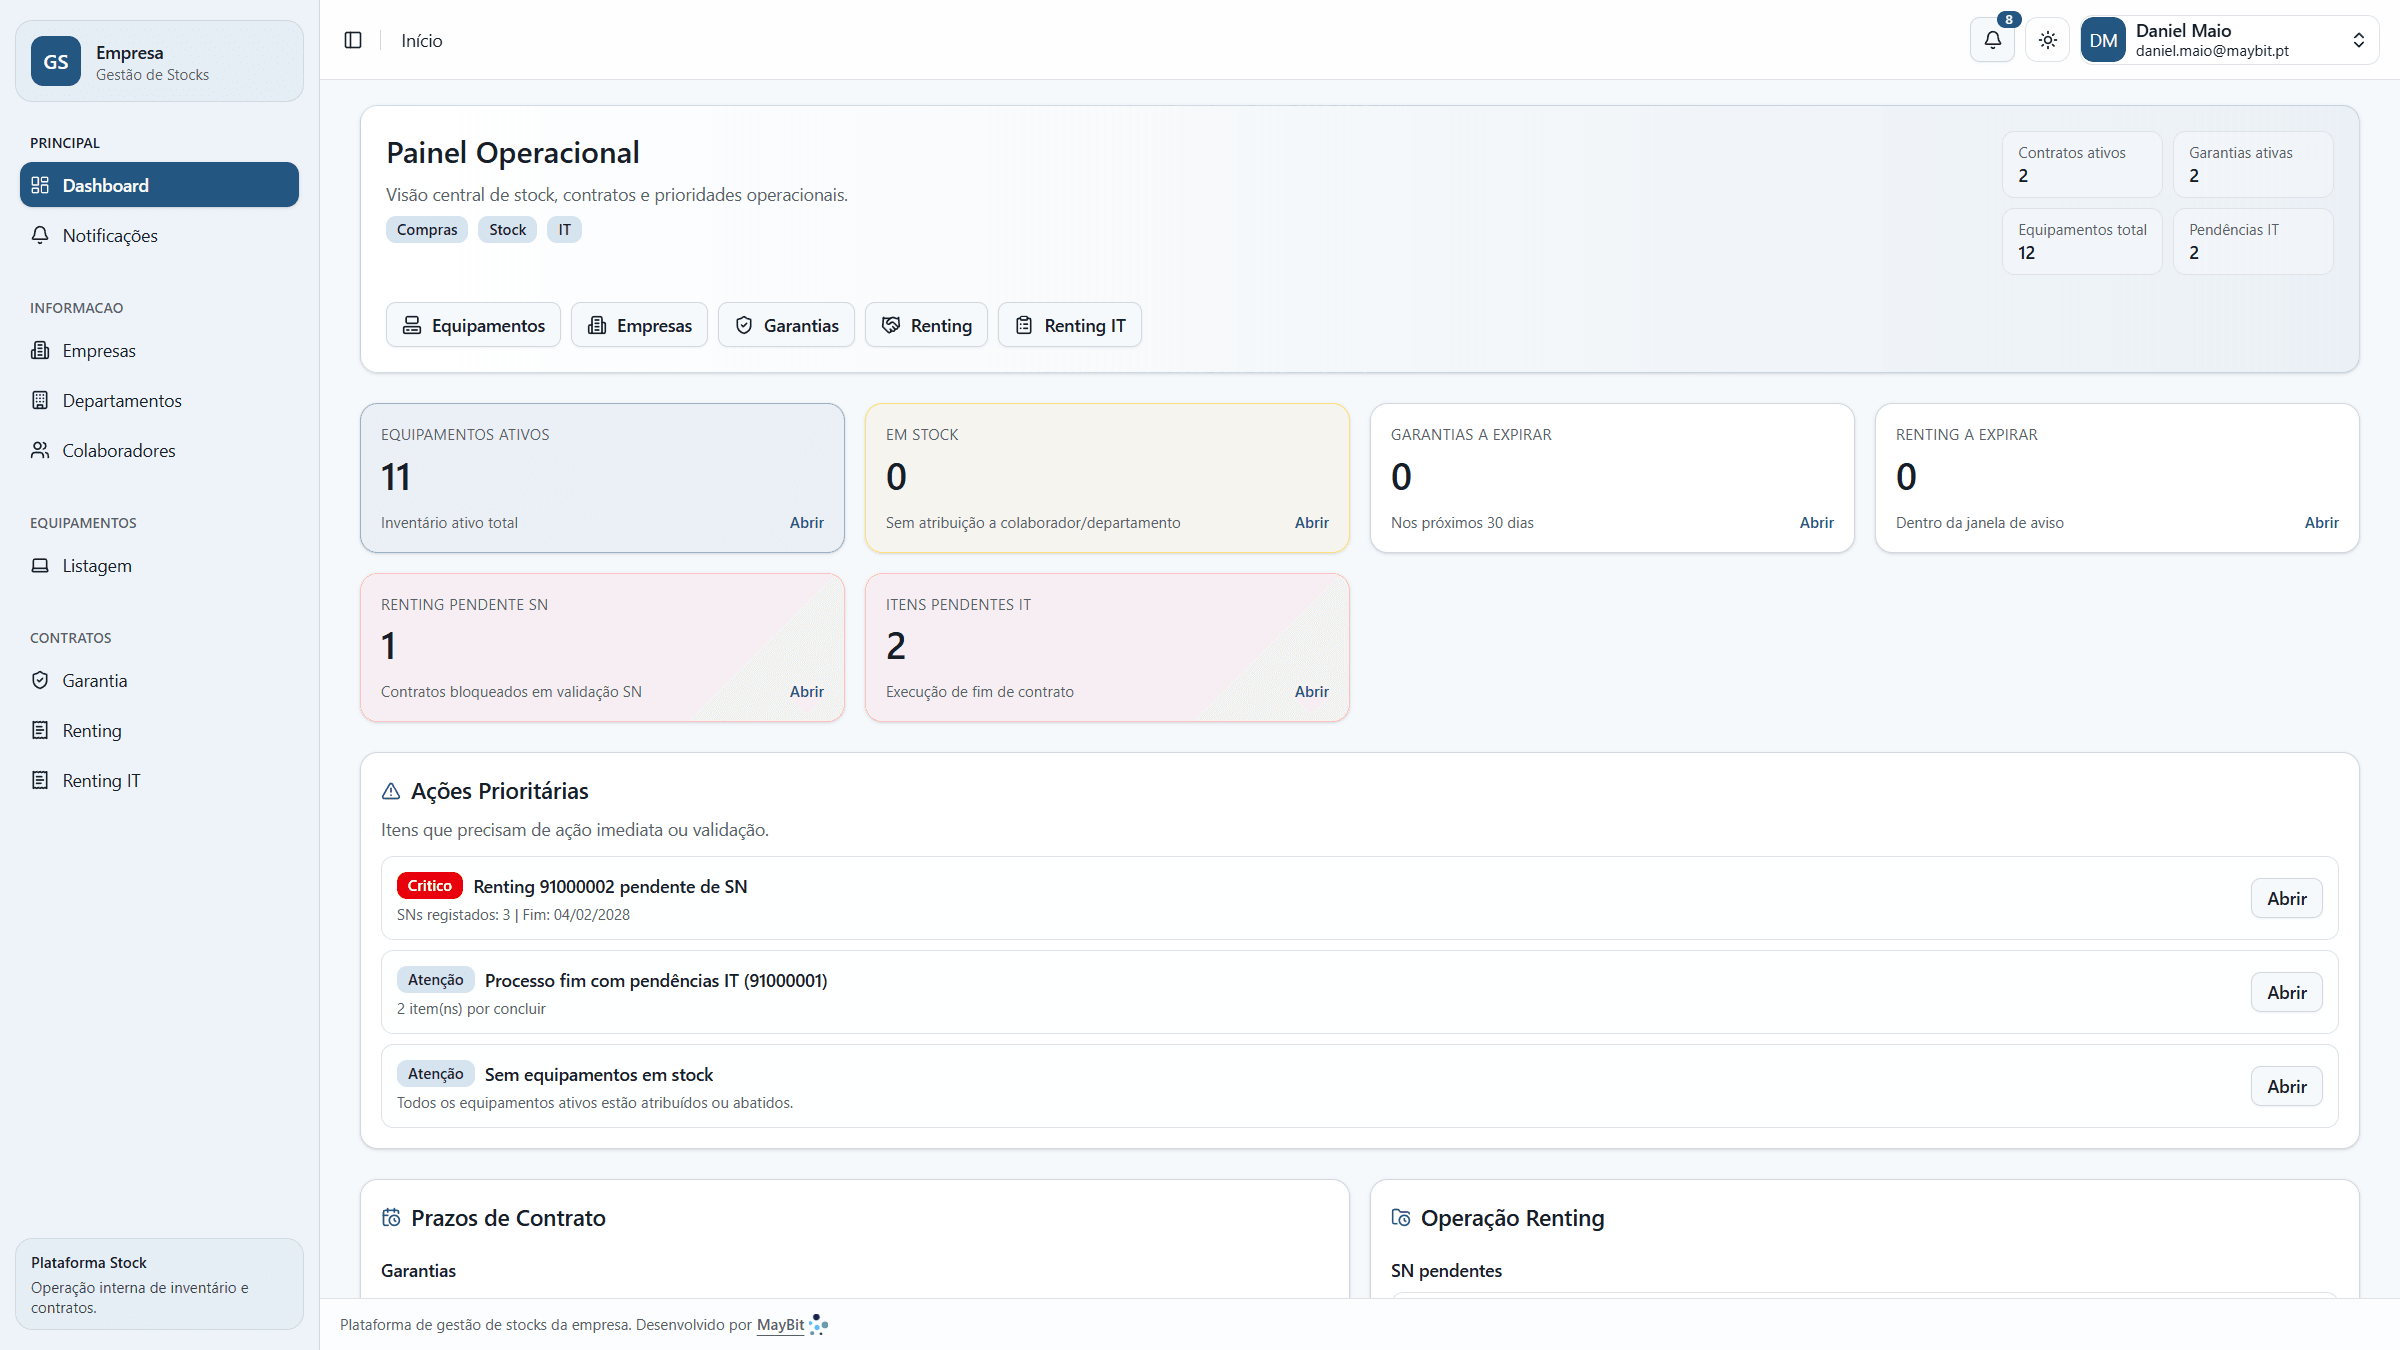The width and height of the screenshot is (2400, 1350).
Task: Toggle the sidebar panel icon
Action: point(353,40)
